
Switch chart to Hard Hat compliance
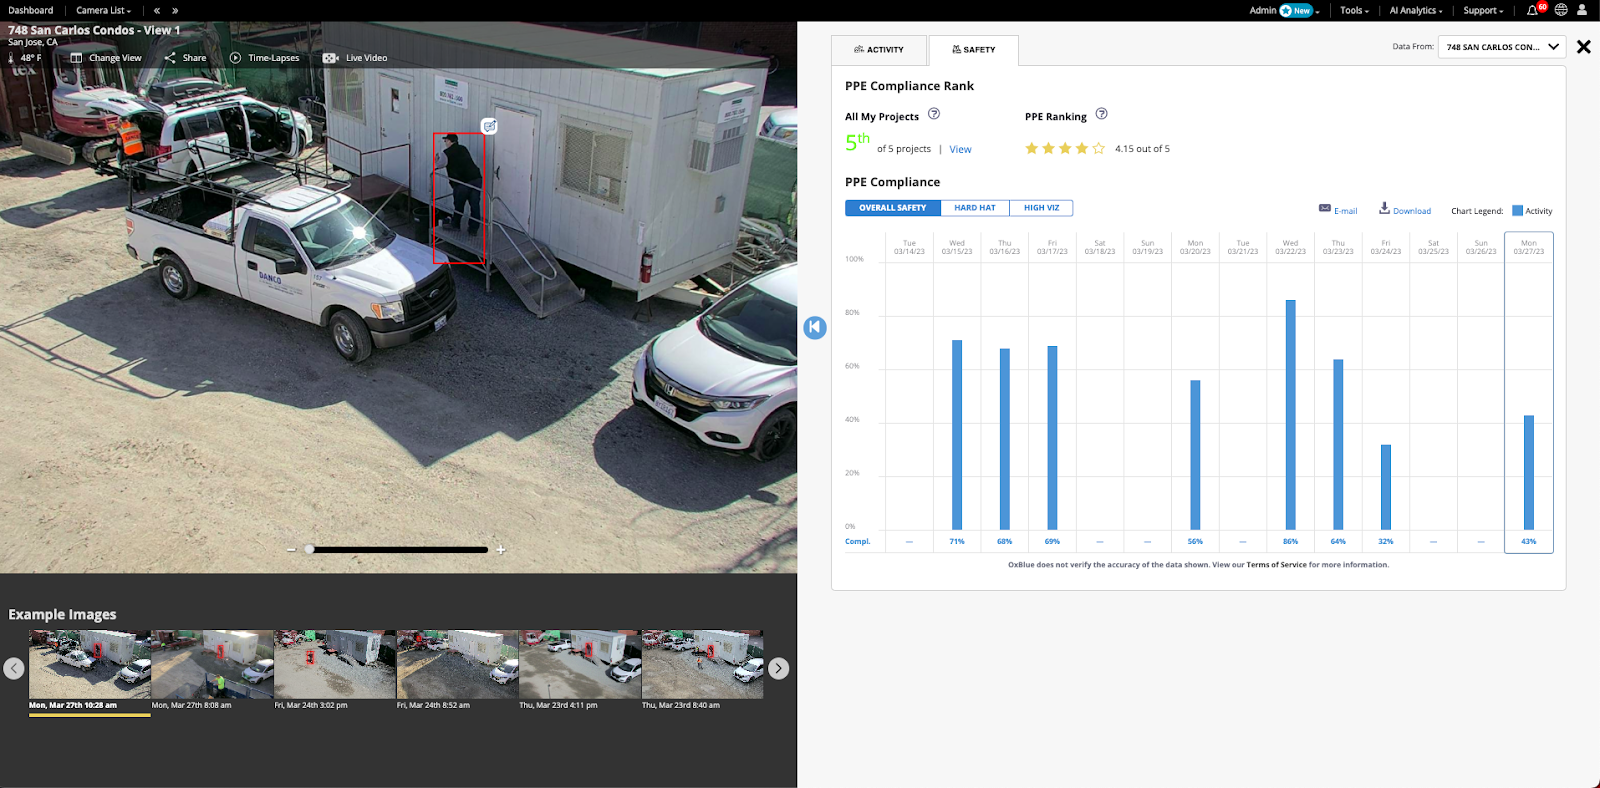[974, 208]
